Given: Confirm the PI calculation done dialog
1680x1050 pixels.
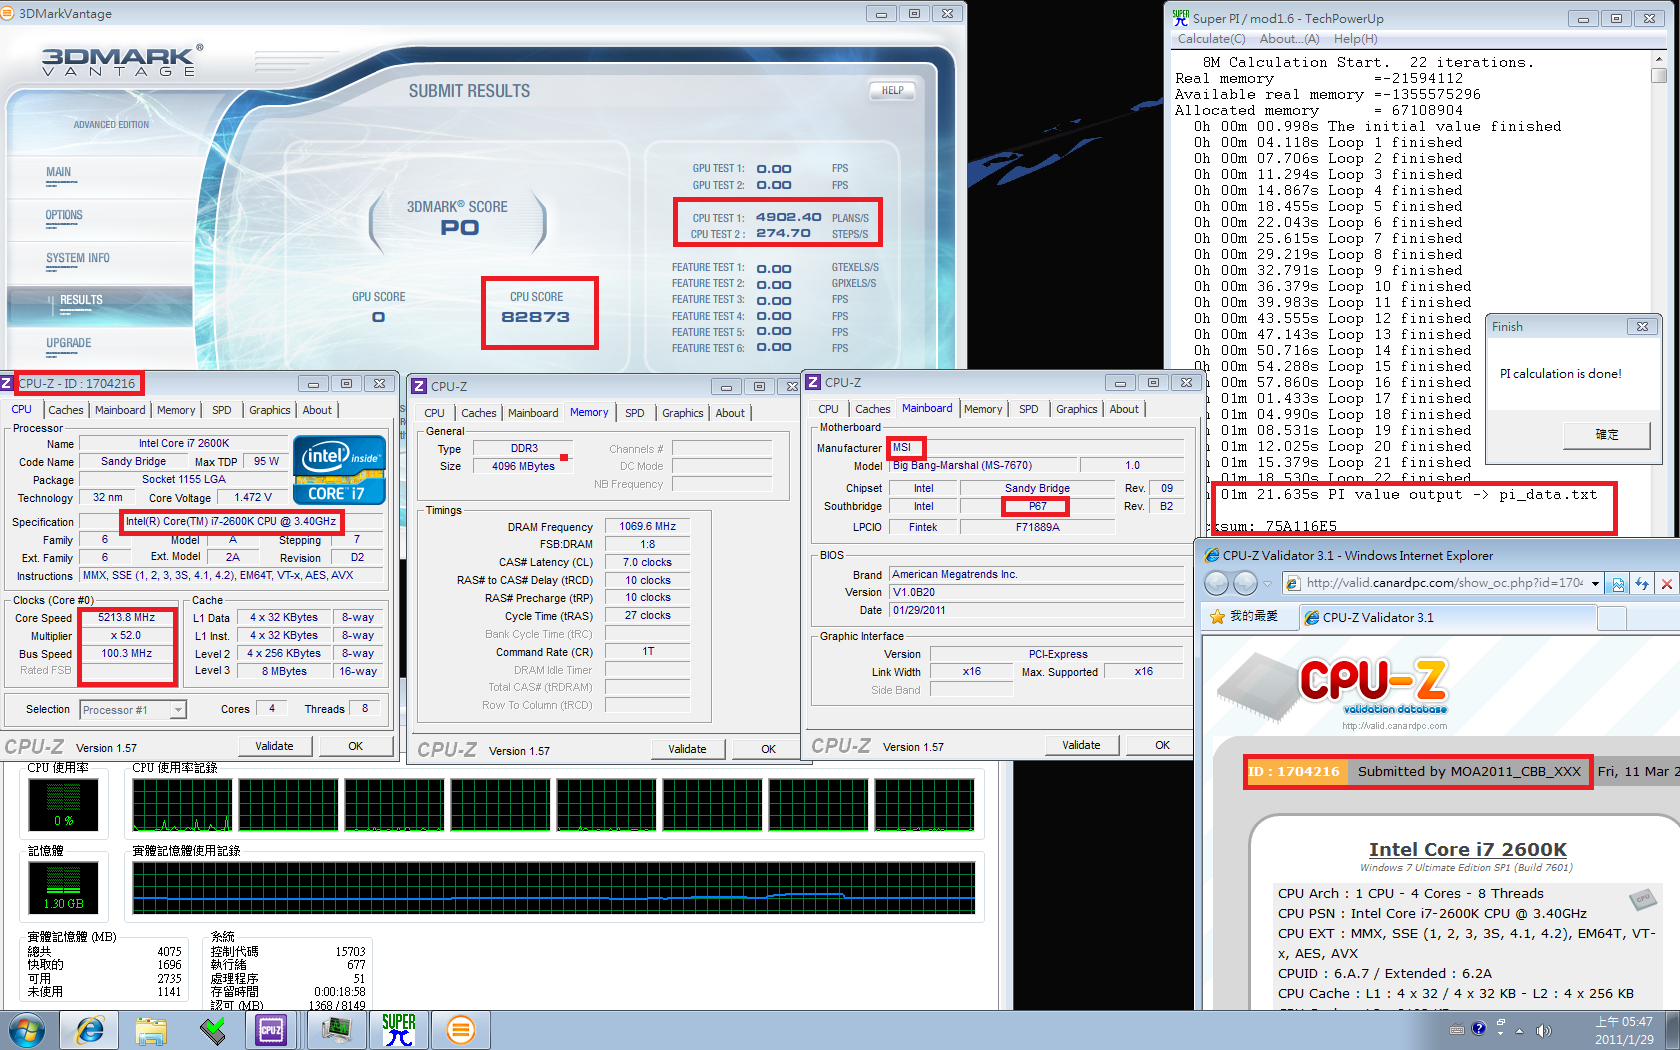Looking at the screenshot, I should point(1607,434).
